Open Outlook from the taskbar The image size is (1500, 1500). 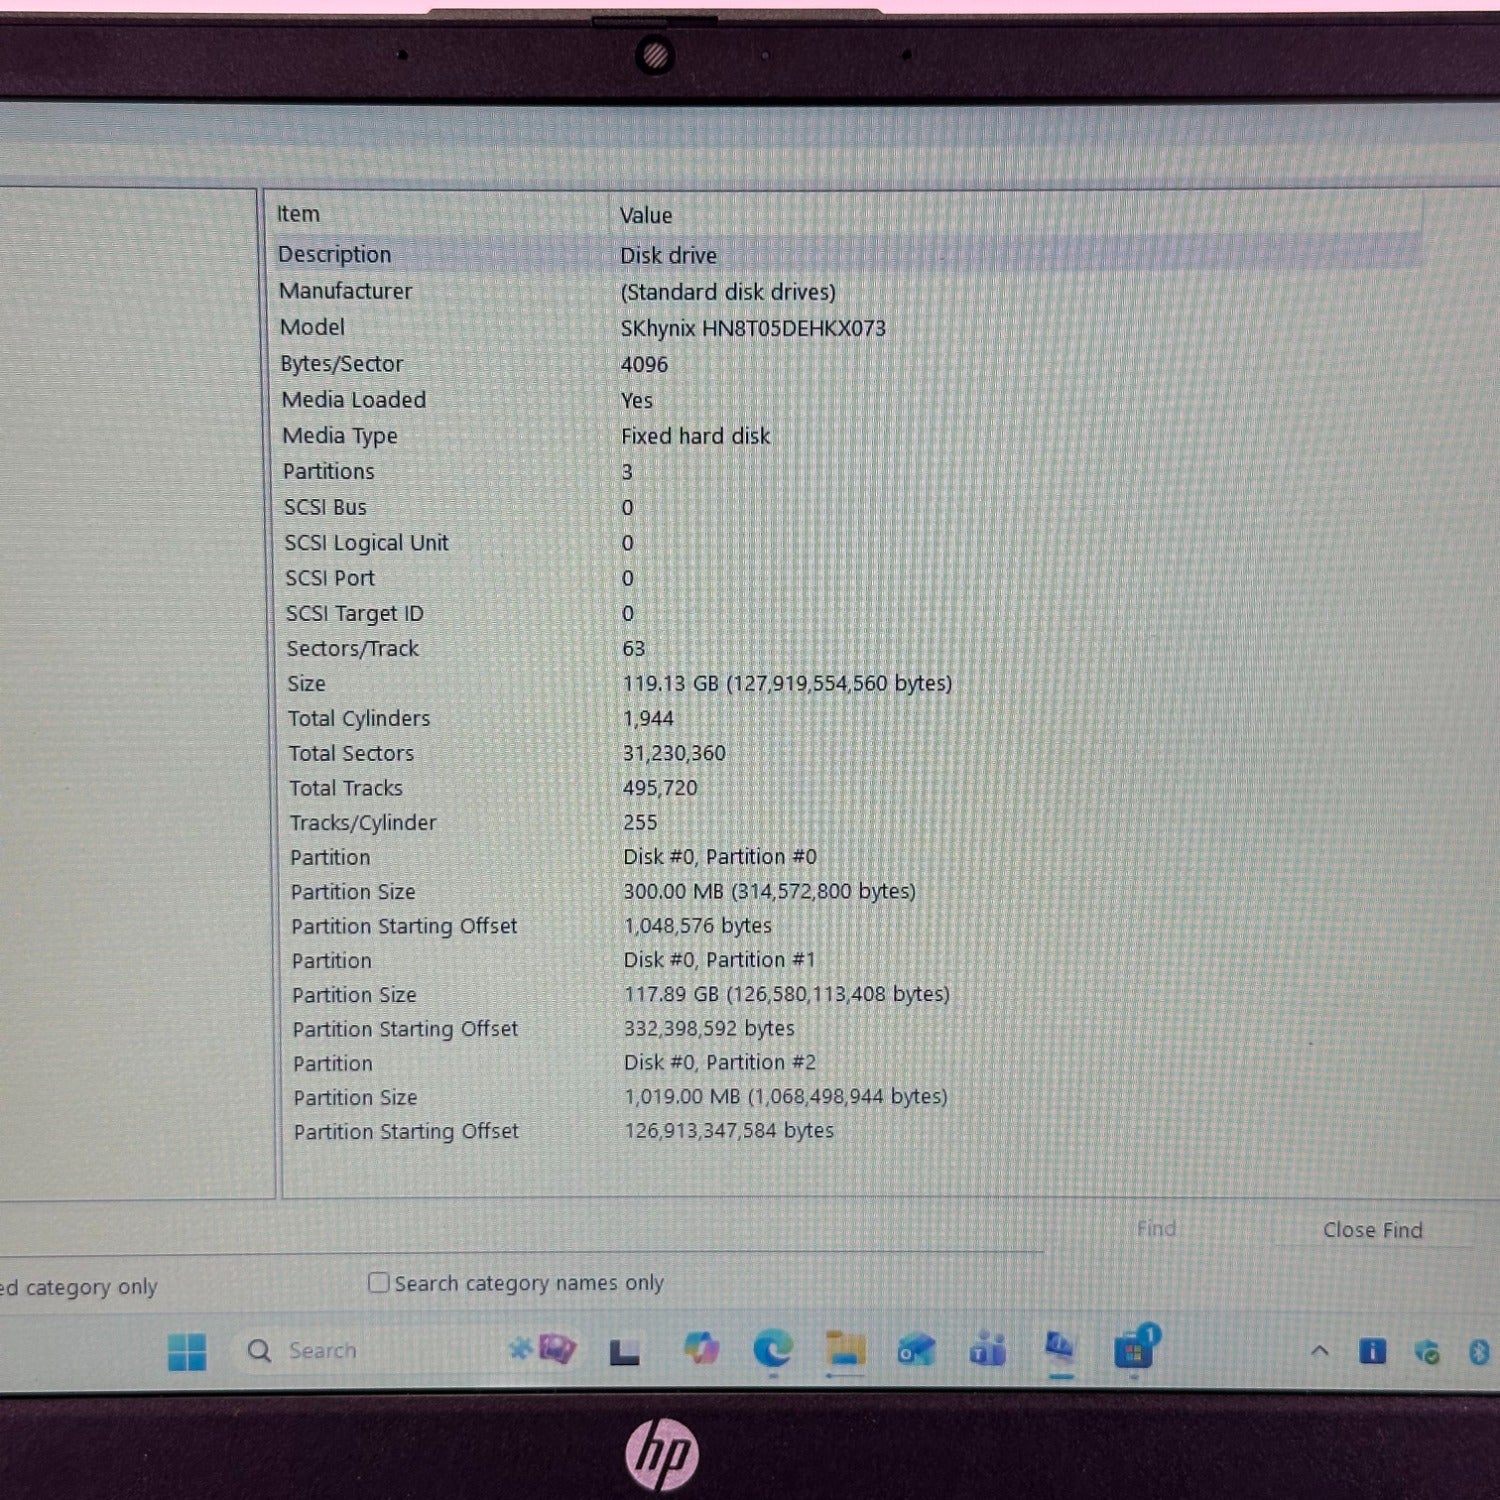[x=916, y=1350]
